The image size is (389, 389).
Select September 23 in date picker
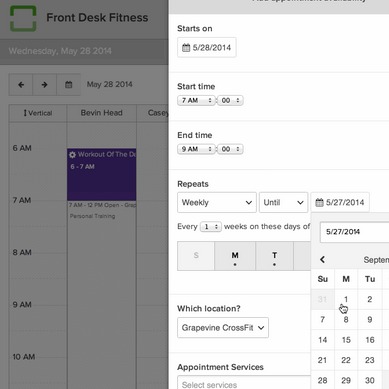pyautogui.click(x=370, y=360)
